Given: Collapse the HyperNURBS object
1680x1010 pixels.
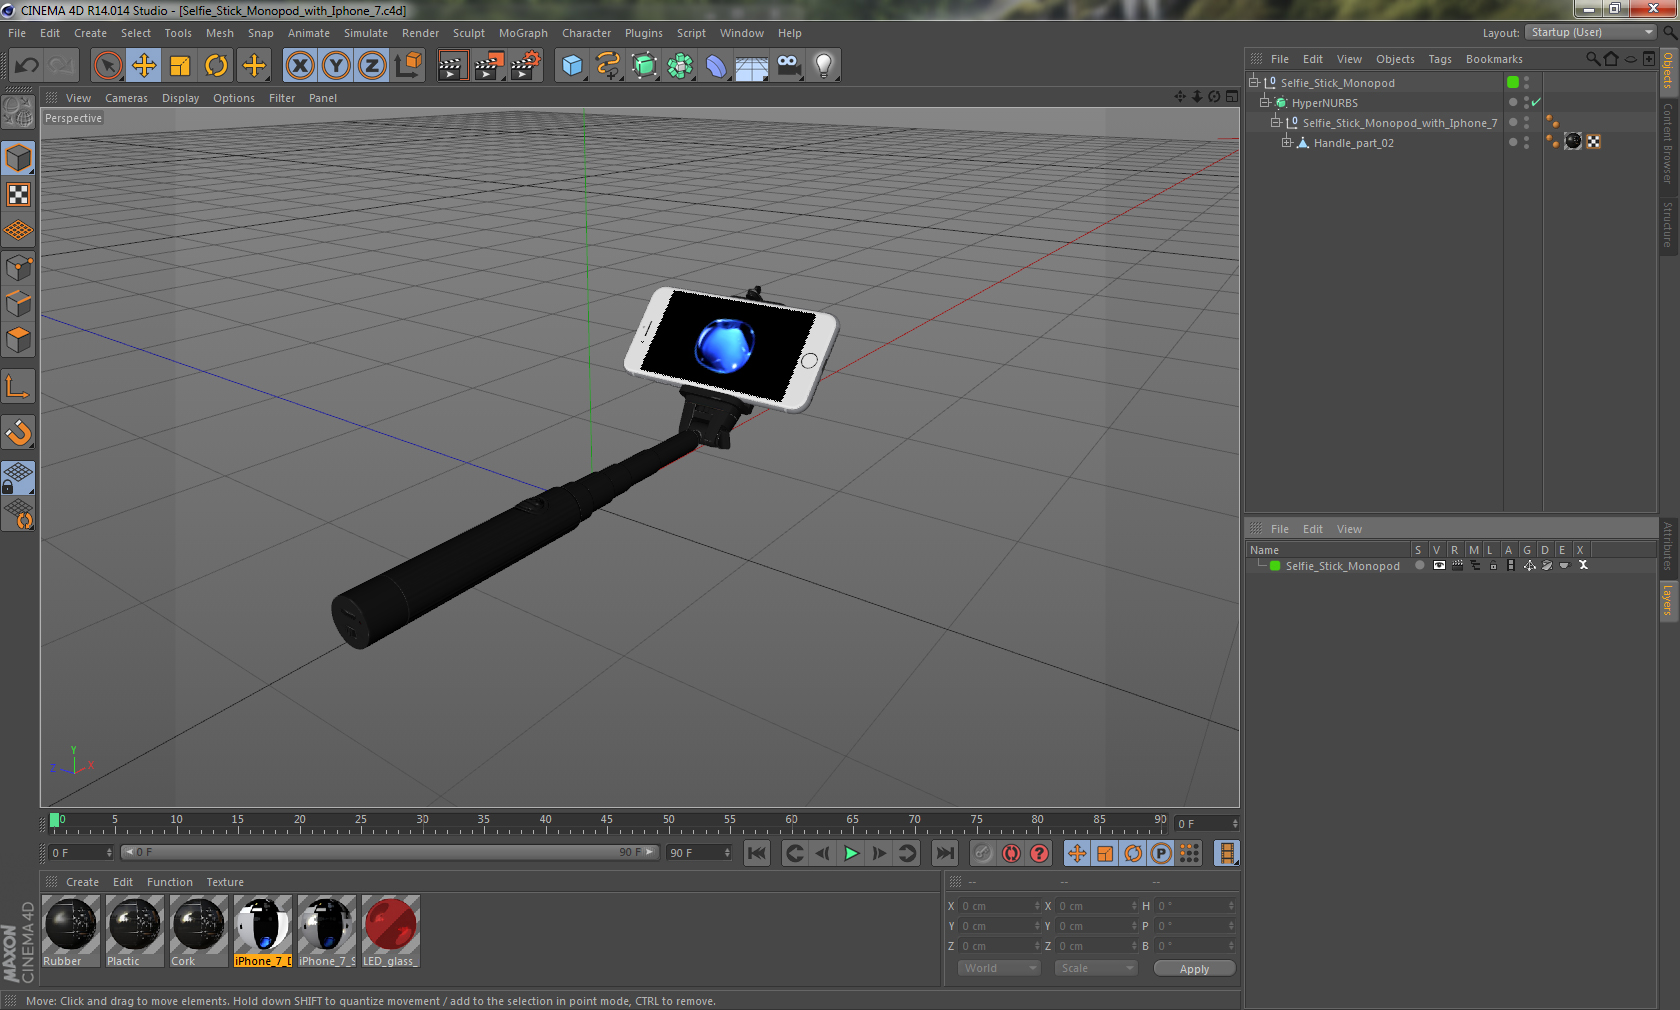Looking at the screenshot, I should pyautogui.click(x=1265, y=102).
